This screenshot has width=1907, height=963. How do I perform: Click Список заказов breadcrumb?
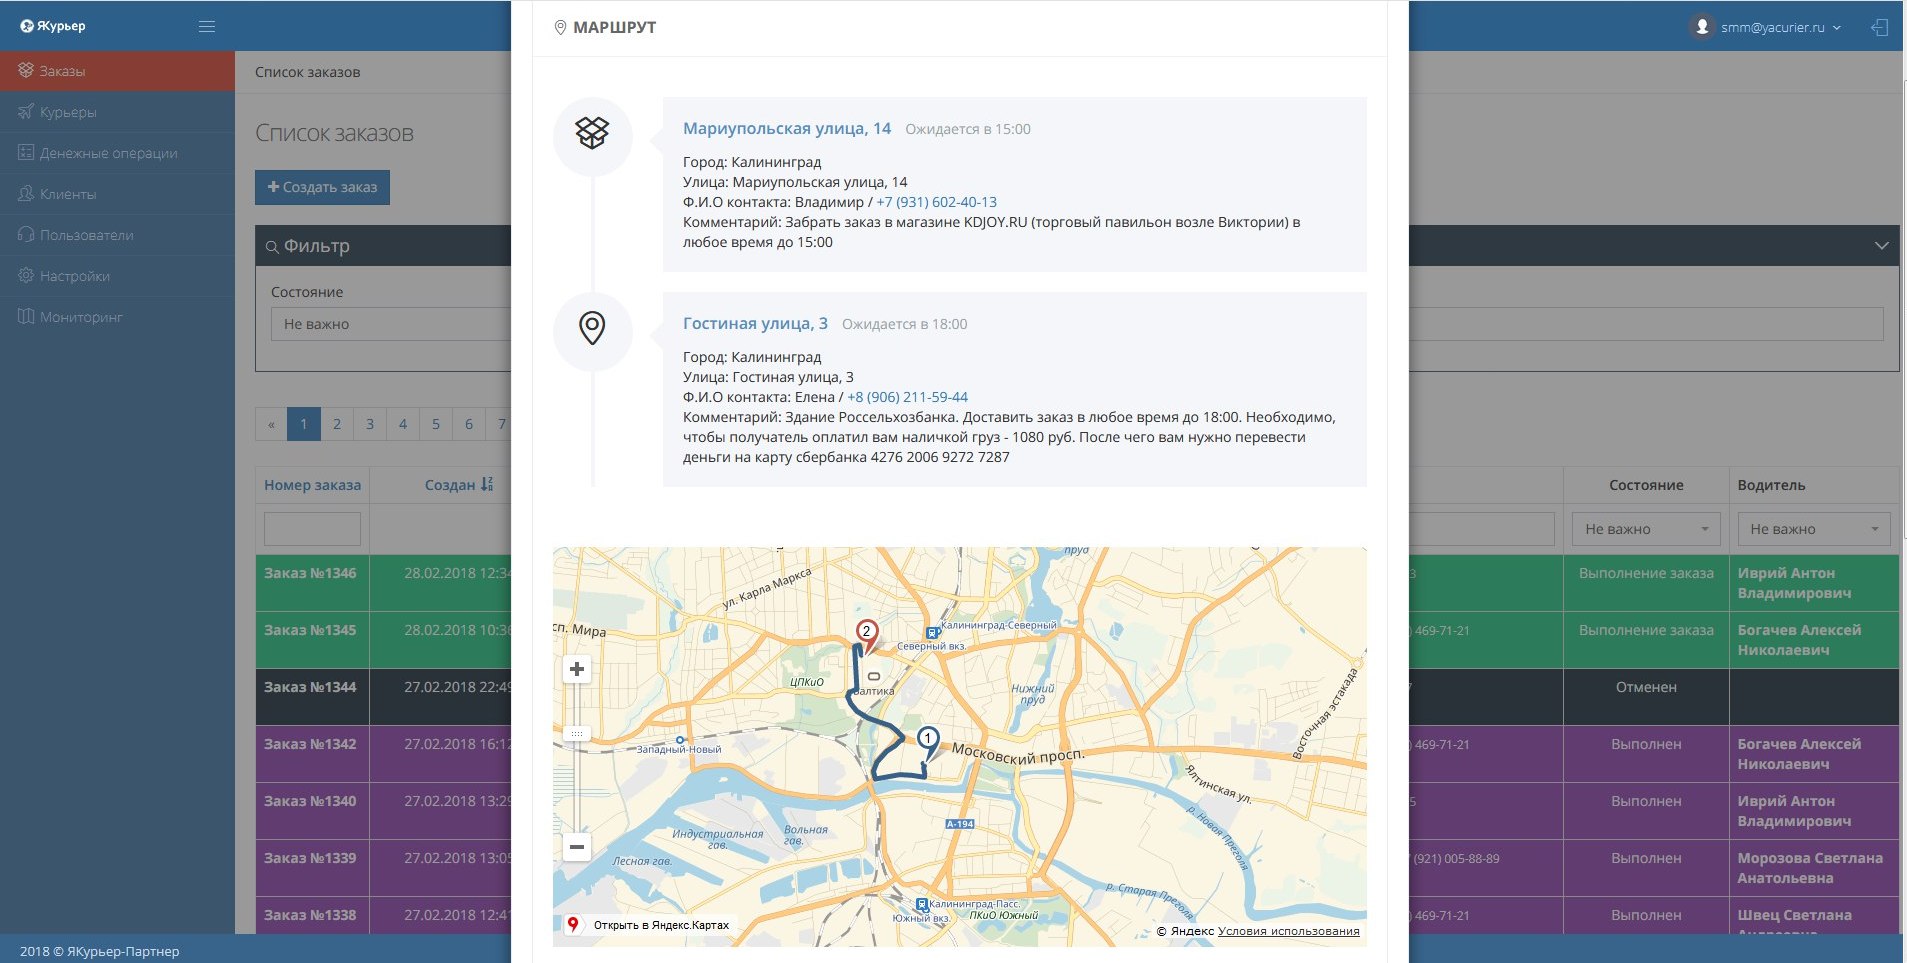[307, 72]
